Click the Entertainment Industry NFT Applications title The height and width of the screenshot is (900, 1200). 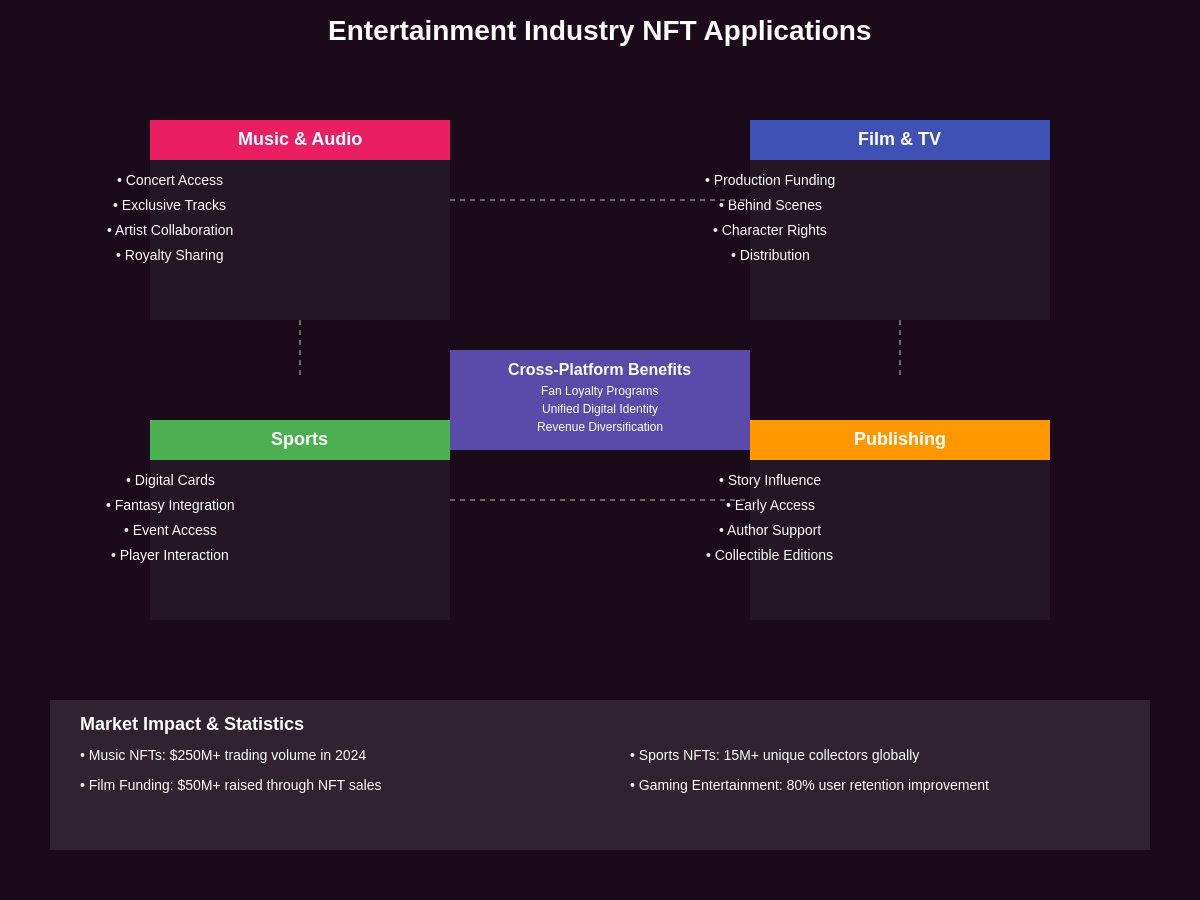point(599,31)
